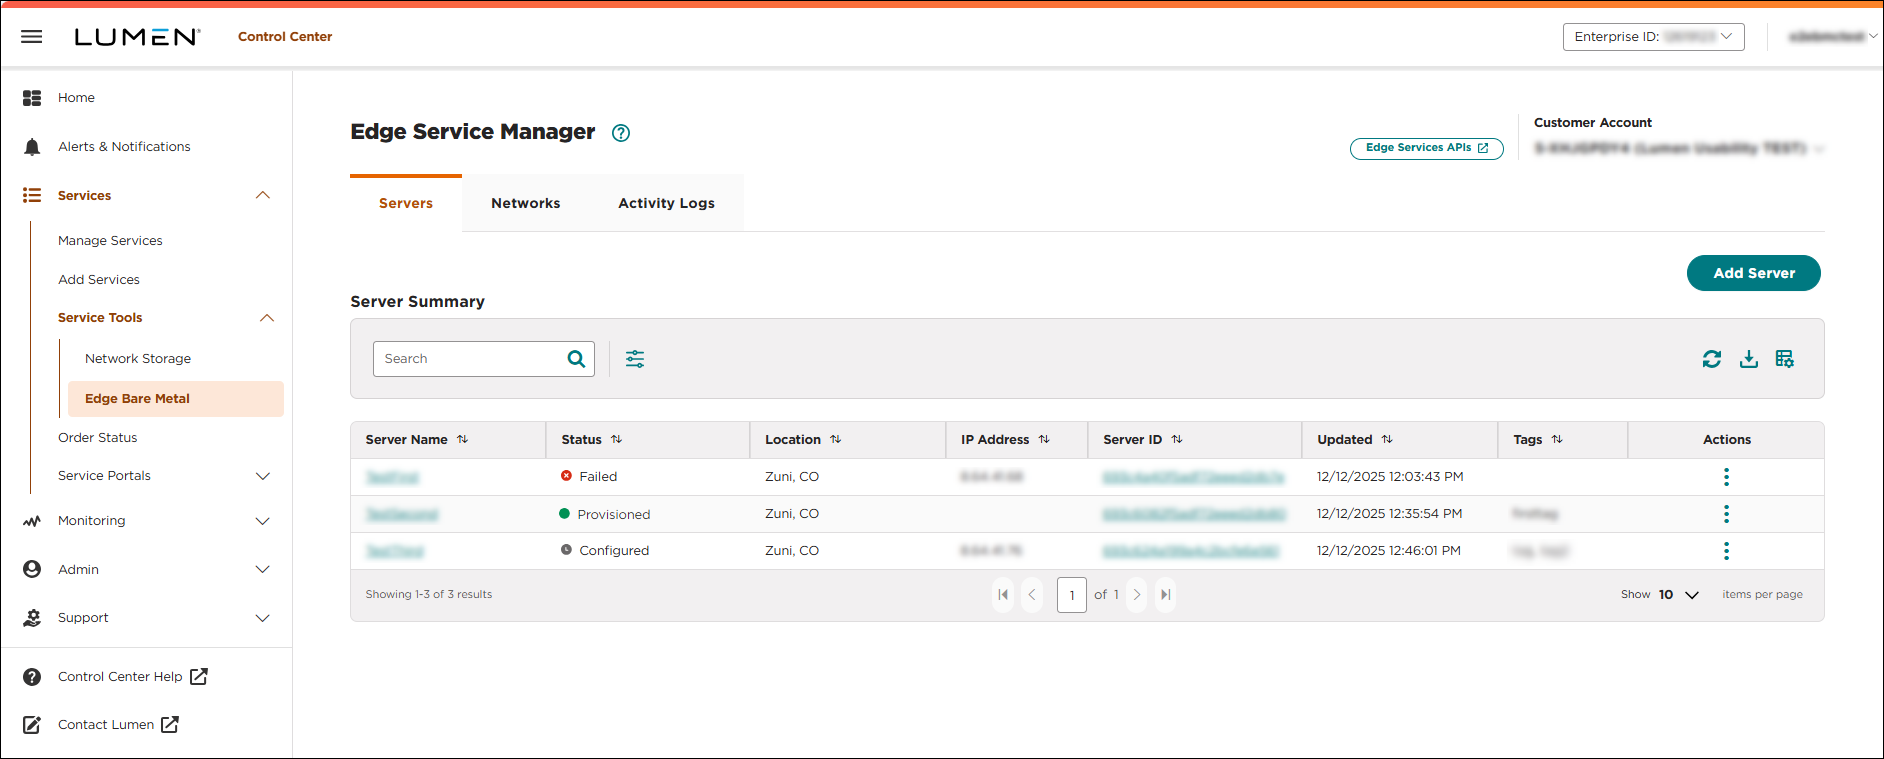Collapse the Services menu section
This screenshot has height=759, width=1884.
coord(263,196)
